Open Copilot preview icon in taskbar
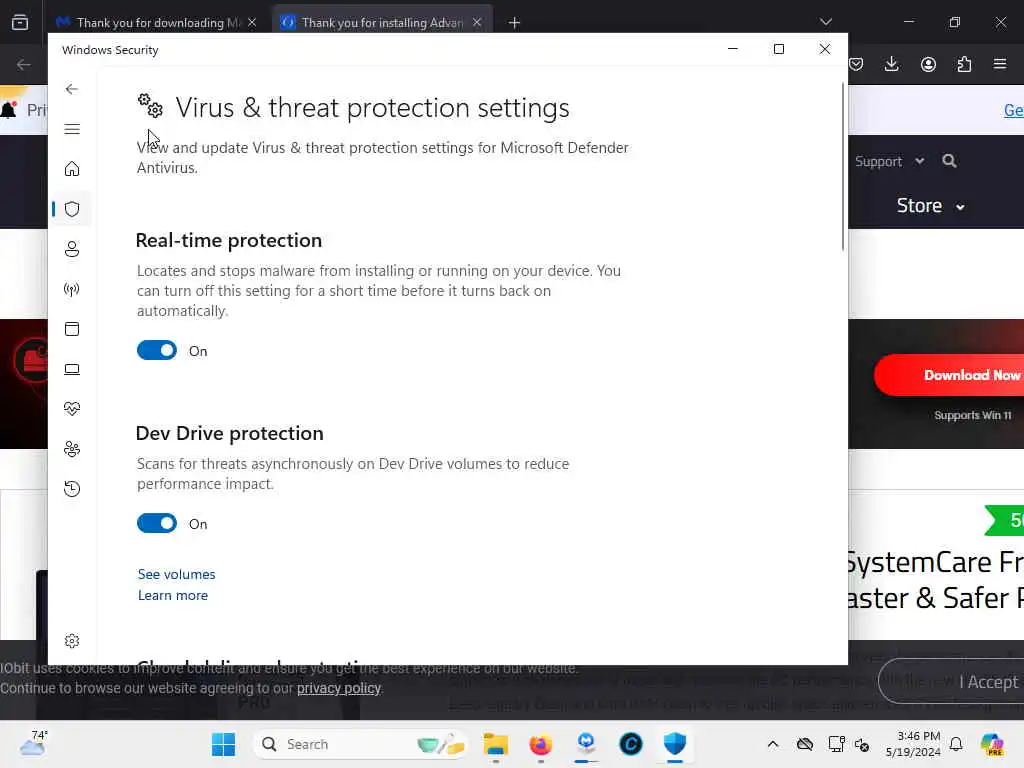 [992, 744]
